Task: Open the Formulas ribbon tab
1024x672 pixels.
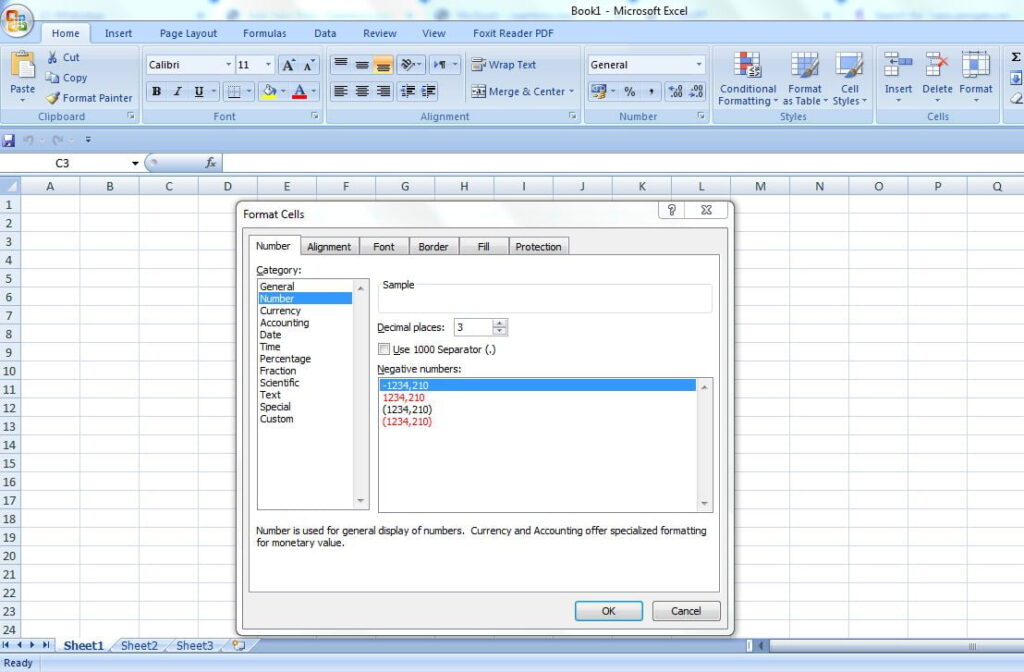Action: [264, 33]
